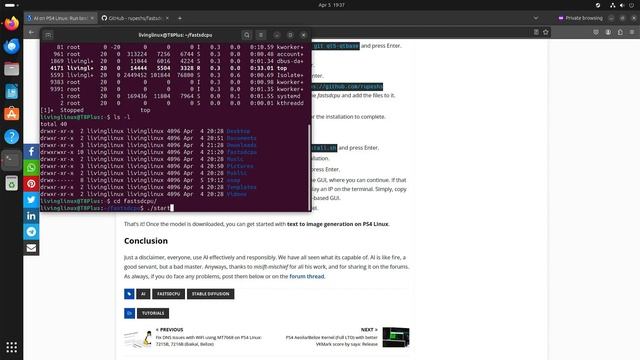Open the Trash icon in dock

point(11,183)
